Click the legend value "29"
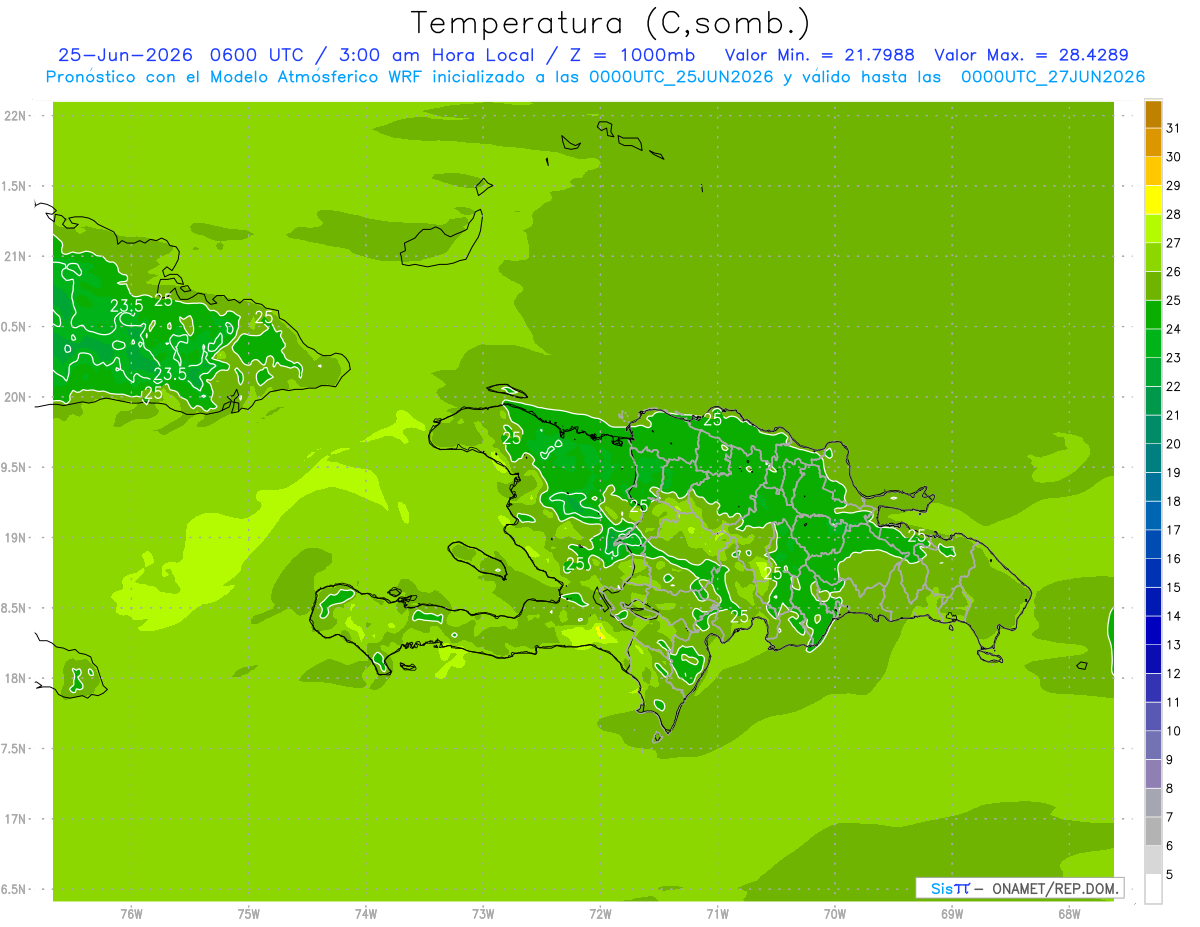This screenshot has width=1200, height=927. 1174,185
